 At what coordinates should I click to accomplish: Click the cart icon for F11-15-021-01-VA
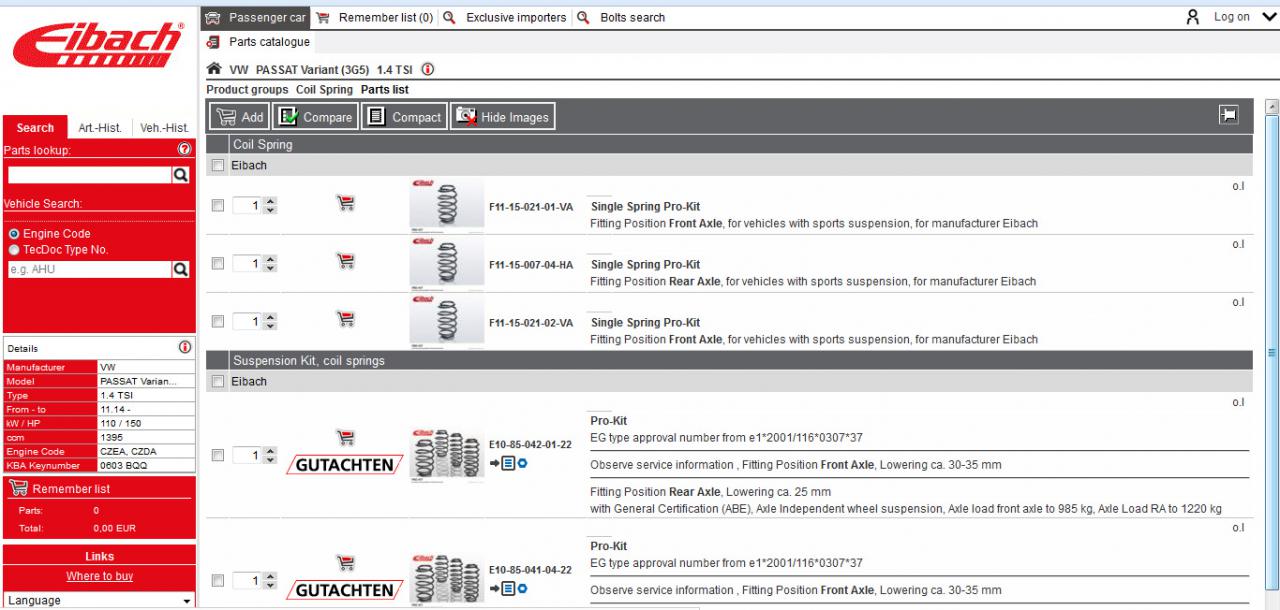point(346,204)
